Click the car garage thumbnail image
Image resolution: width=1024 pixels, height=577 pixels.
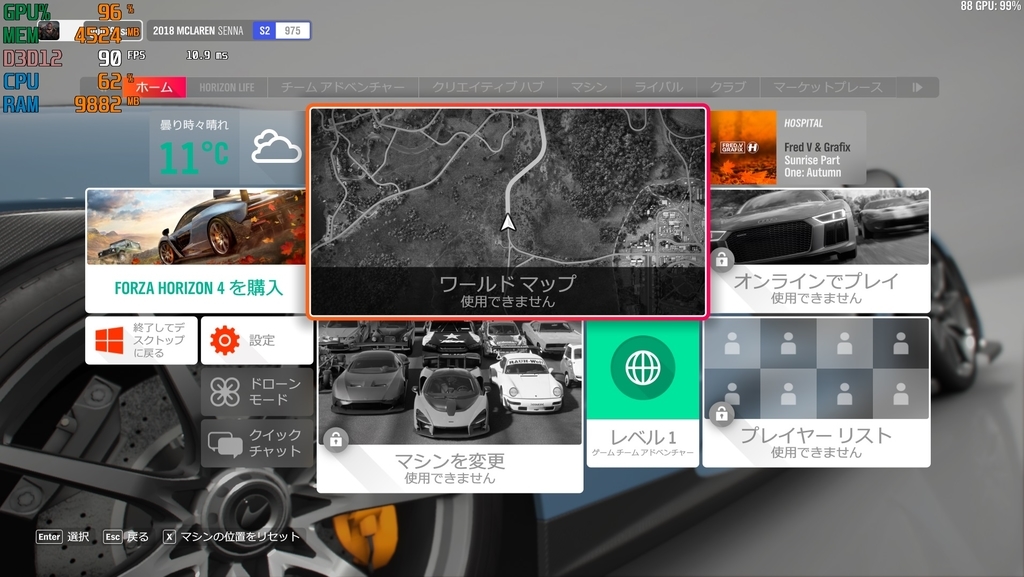coord(450,383)
